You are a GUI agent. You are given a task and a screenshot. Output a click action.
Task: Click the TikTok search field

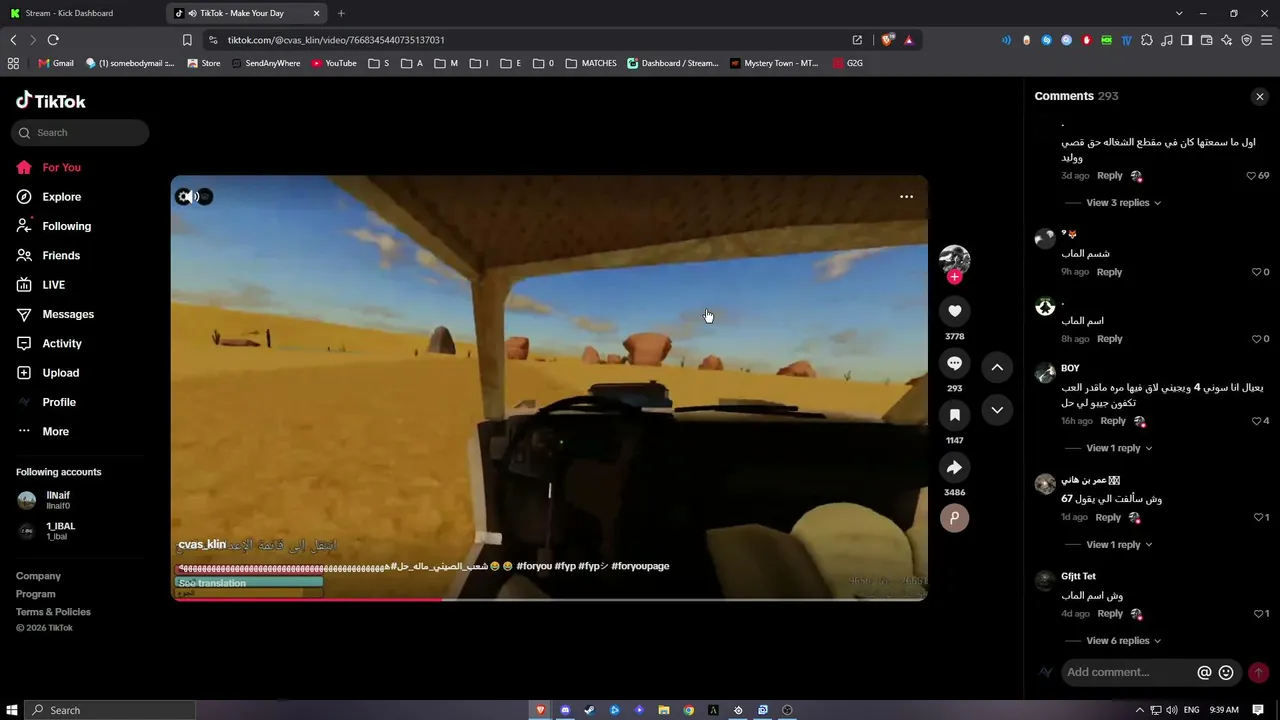click(80, 133)
